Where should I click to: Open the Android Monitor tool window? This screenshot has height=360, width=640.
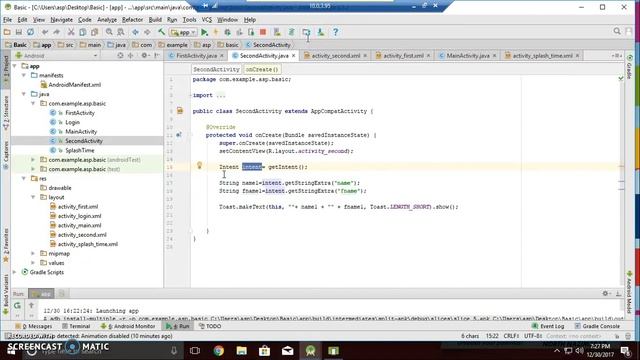pos(128,326)
